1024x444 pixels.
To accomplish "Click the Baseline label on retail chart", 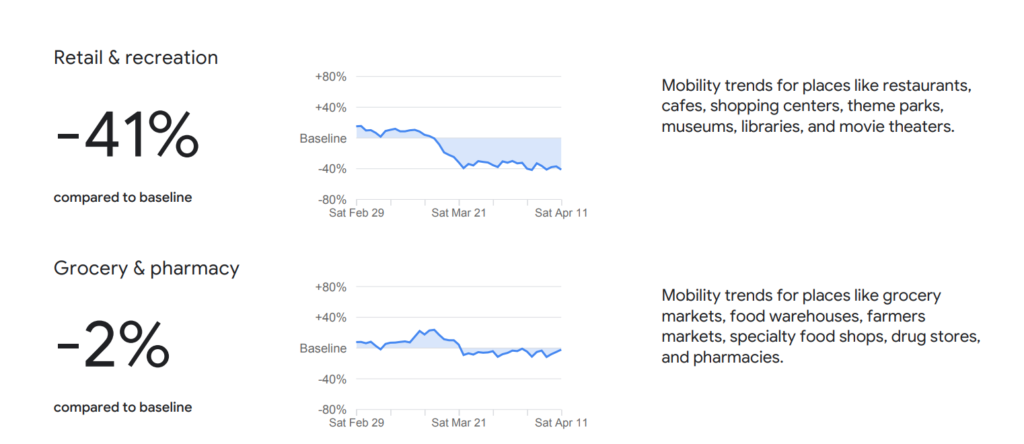I will click(x=323, y=138).
